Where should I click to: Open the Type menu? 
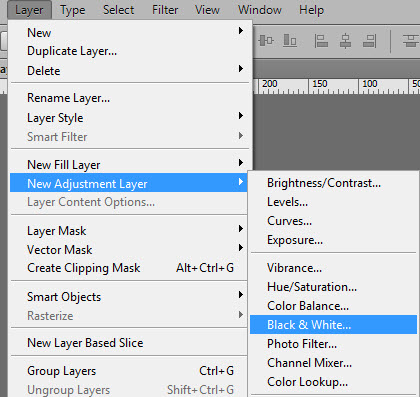[x=72, y=10]
